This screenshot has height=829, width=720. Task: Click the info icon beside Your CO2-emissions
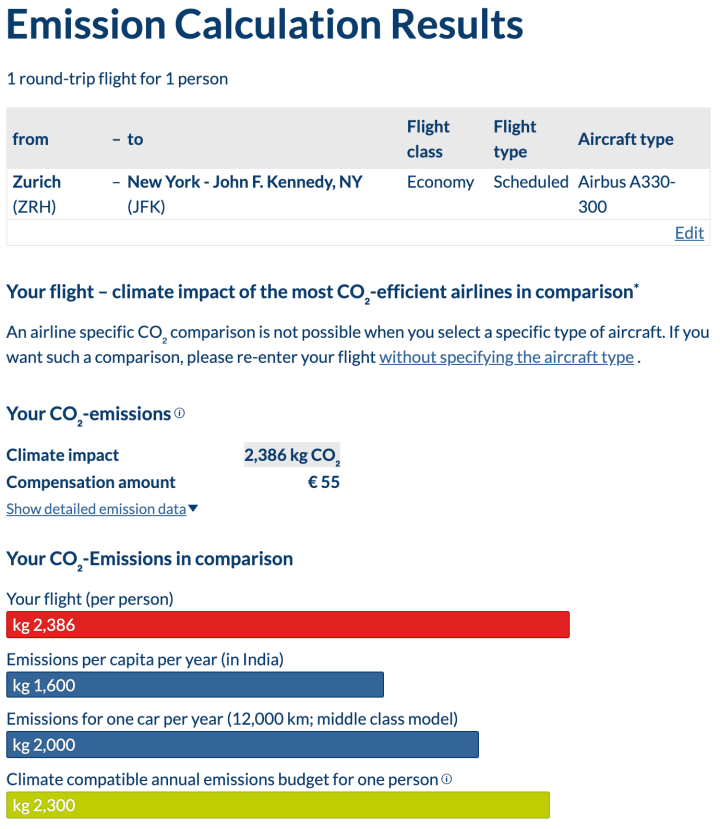[x=180, y=413]
